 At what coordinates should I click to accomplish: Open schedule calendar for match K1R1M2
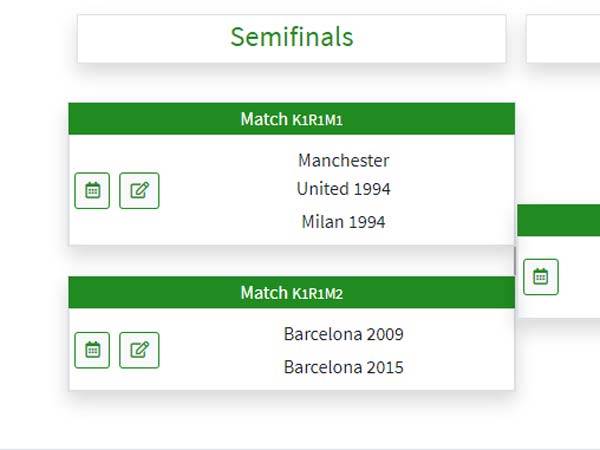pos(92,350)
